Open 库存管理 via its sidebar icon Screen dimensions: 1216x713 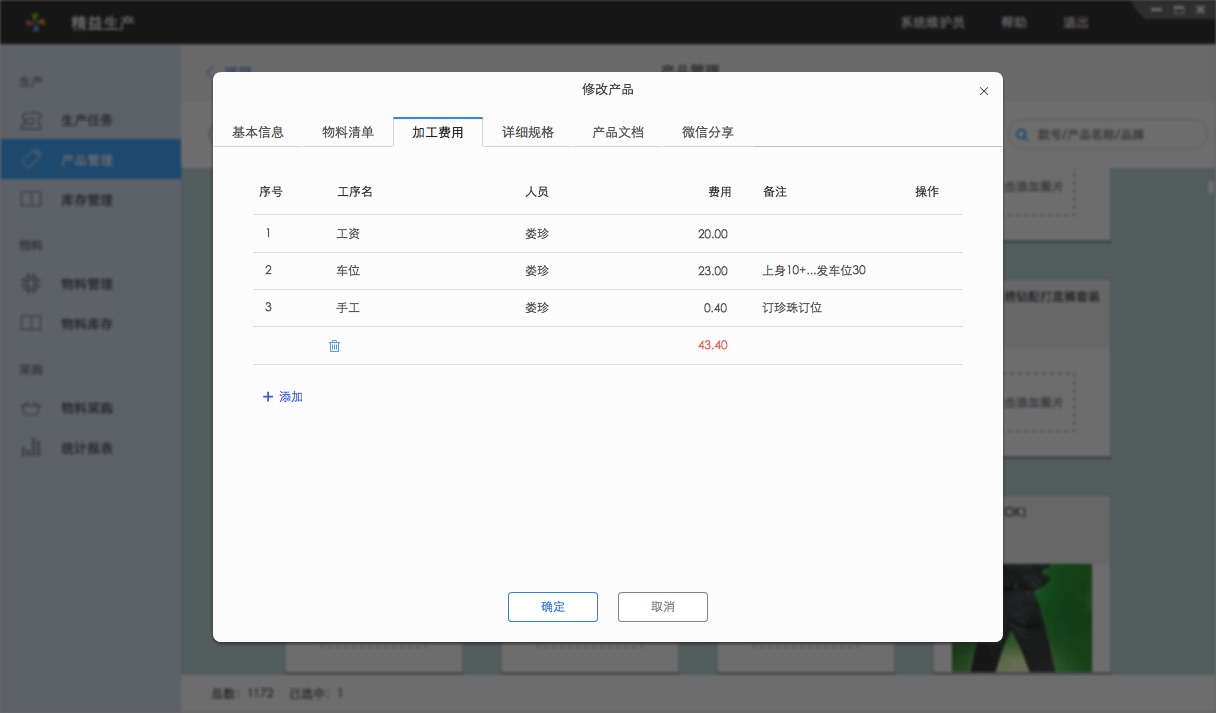click(x=32, y=199)
